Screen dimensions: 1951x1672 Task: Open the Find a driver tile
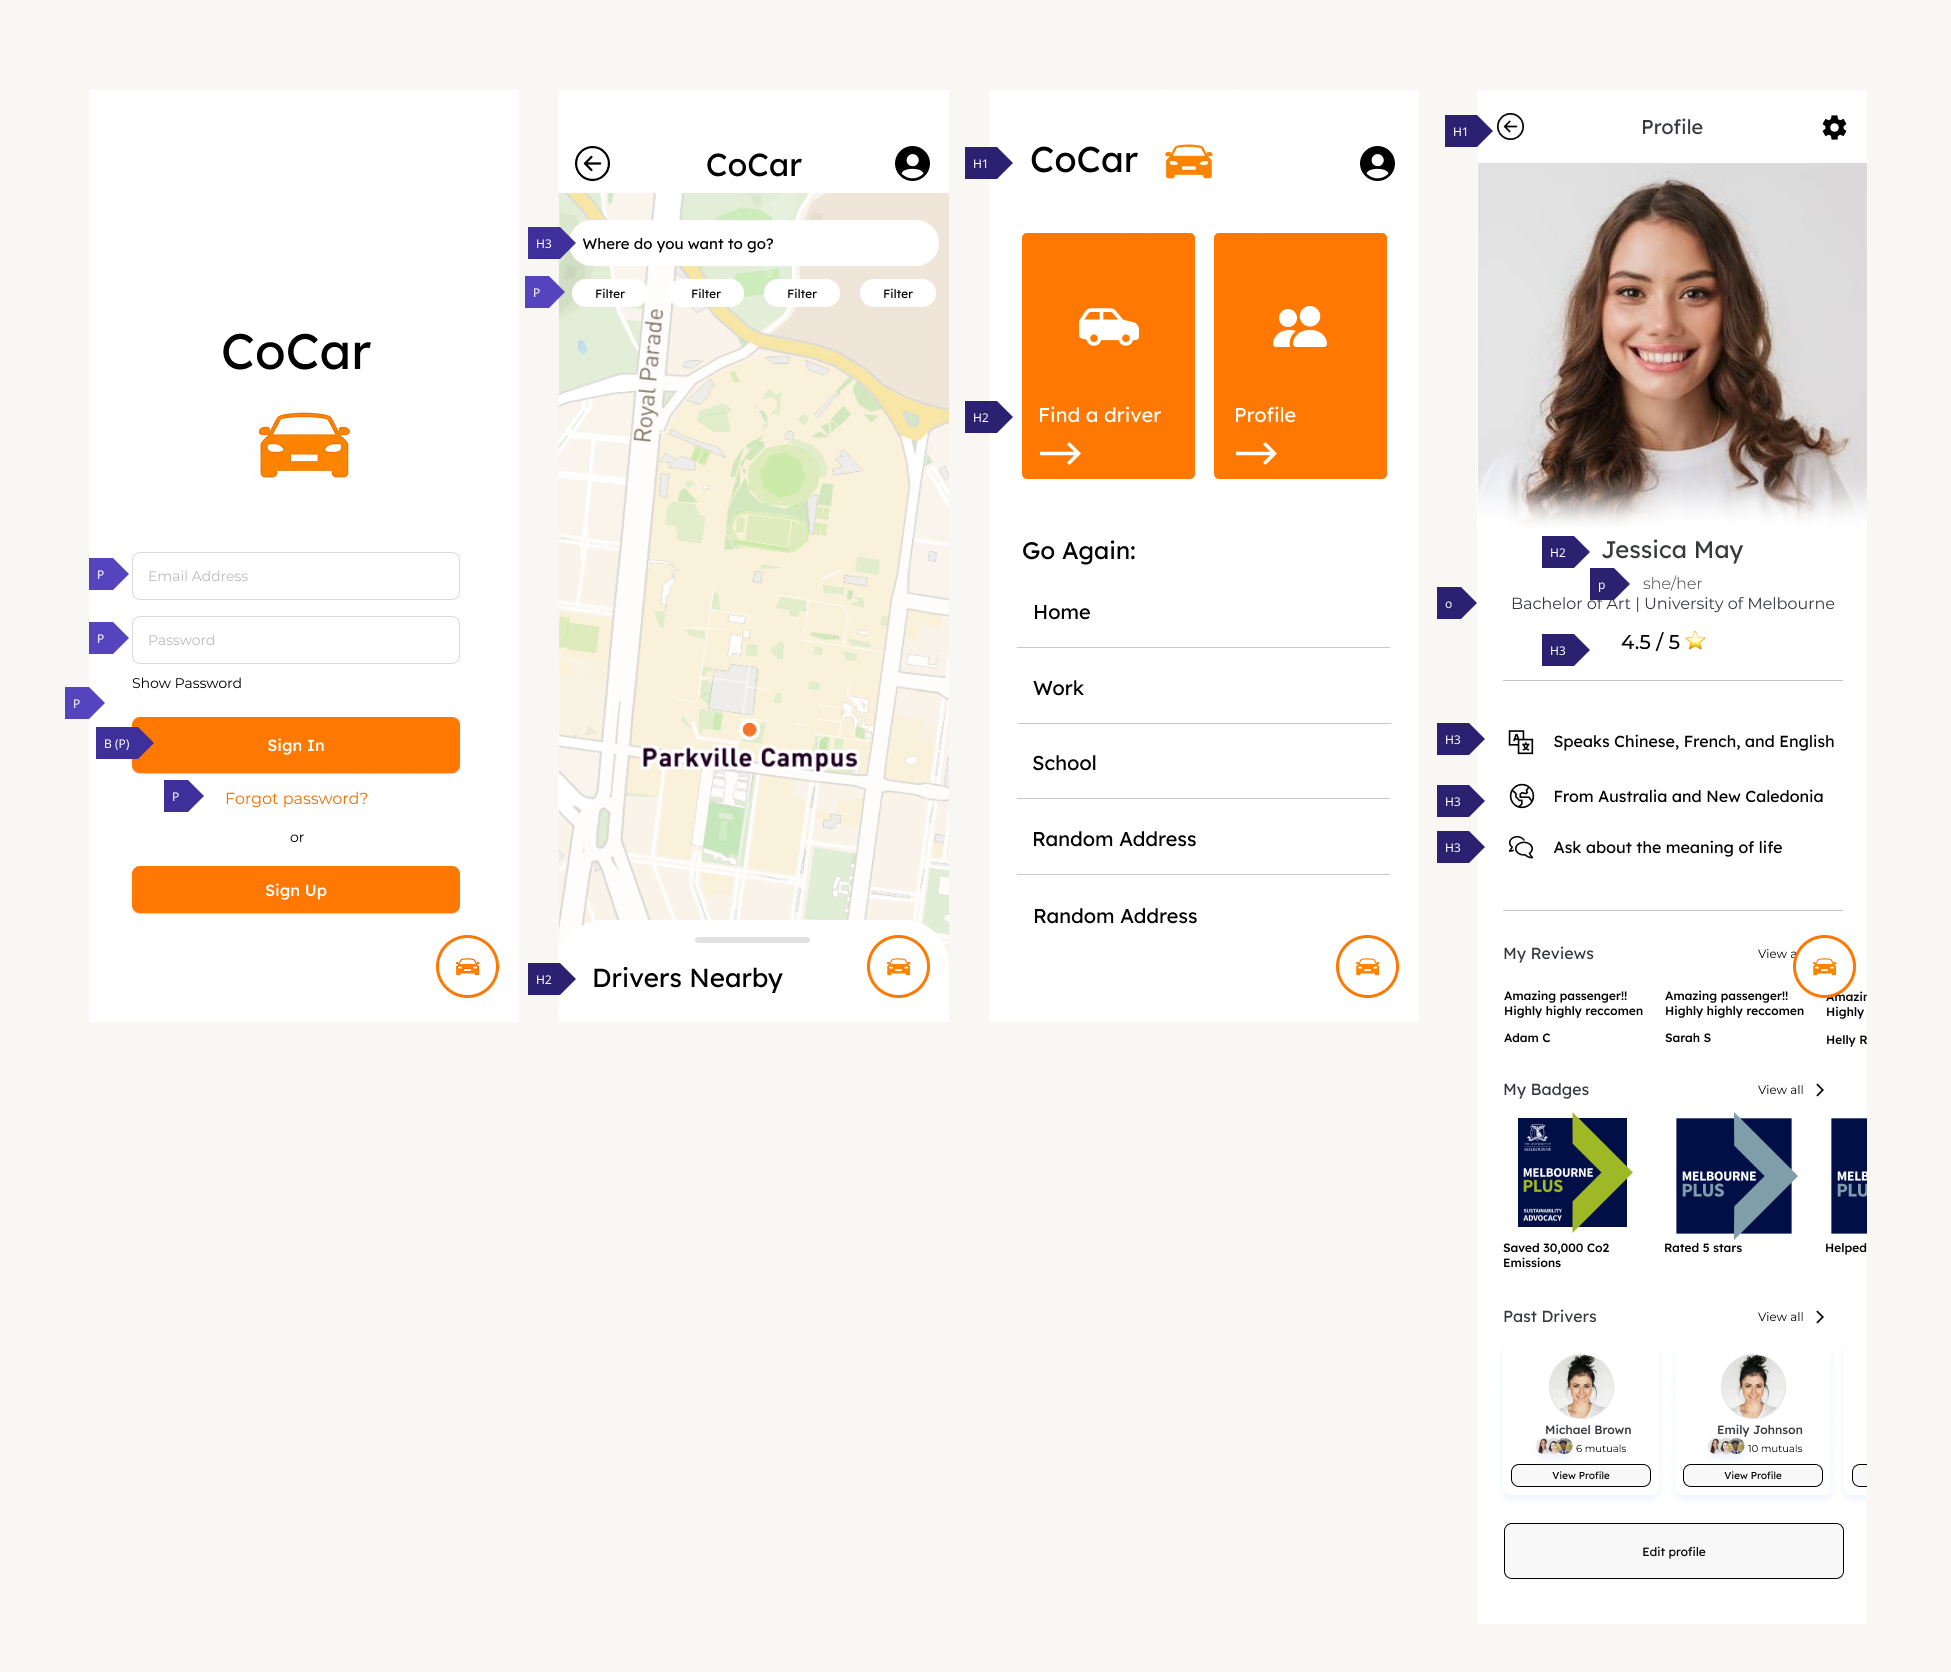[1108, 356]
